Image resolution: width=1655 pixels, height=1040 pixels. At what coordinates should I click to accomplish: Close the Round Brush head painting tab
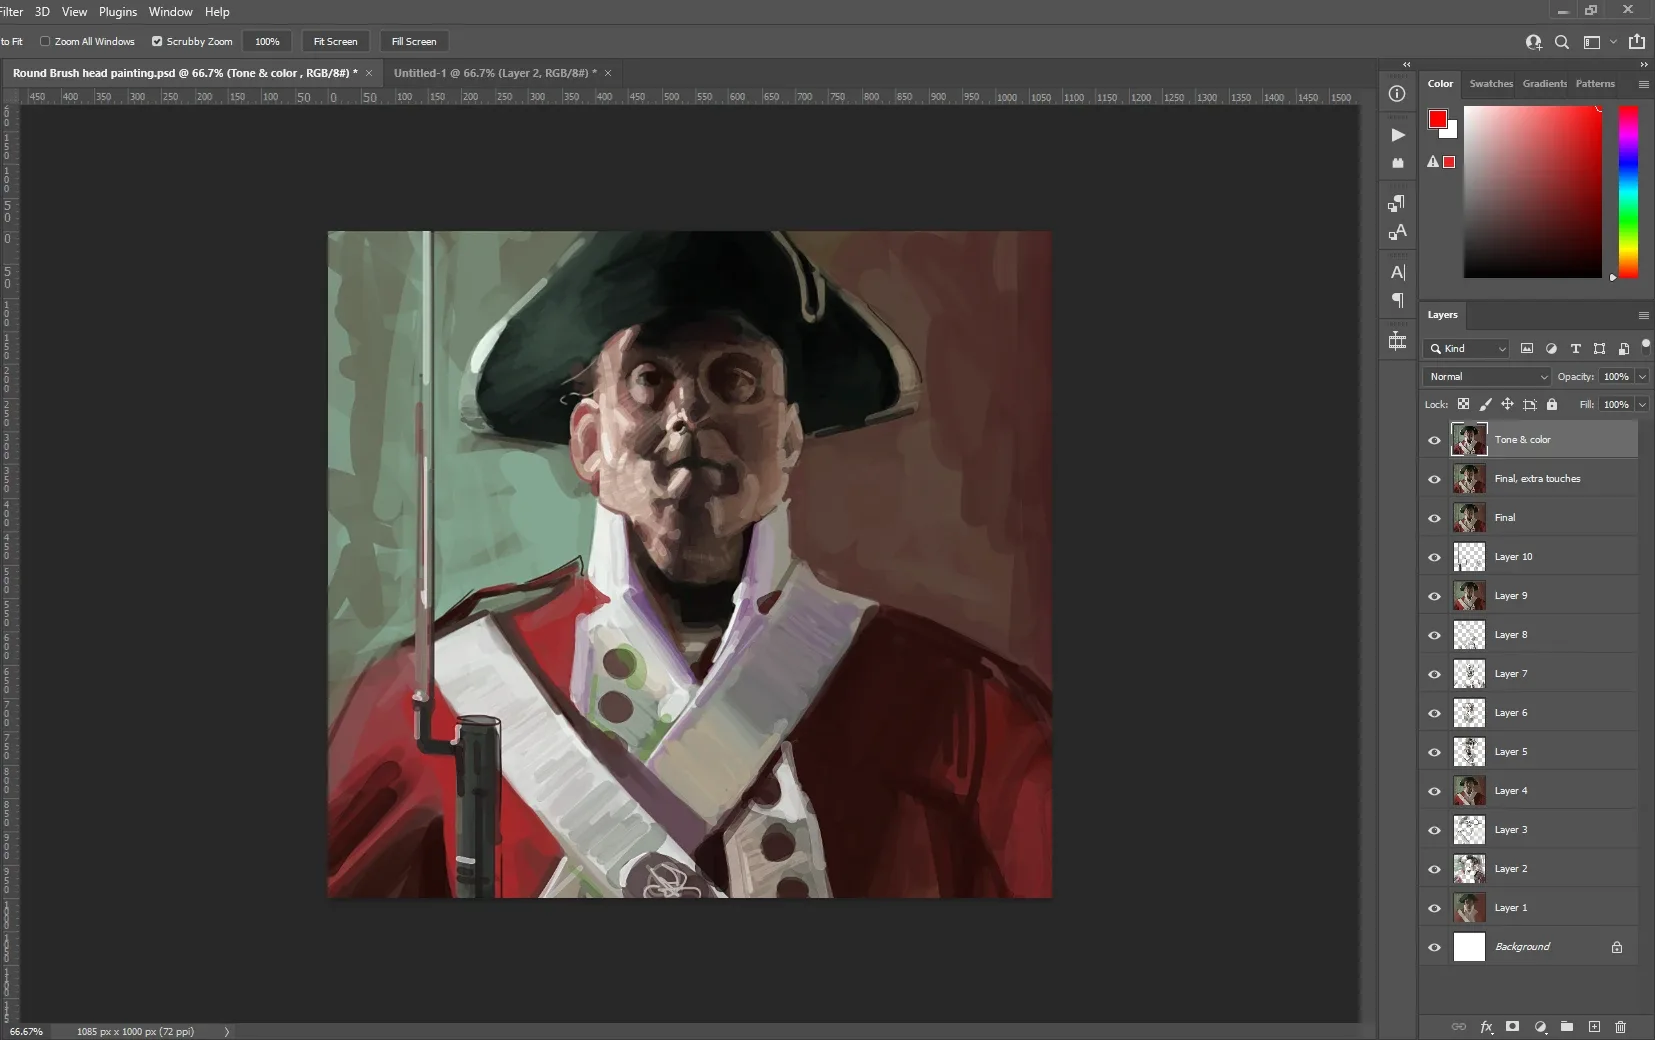369,73
